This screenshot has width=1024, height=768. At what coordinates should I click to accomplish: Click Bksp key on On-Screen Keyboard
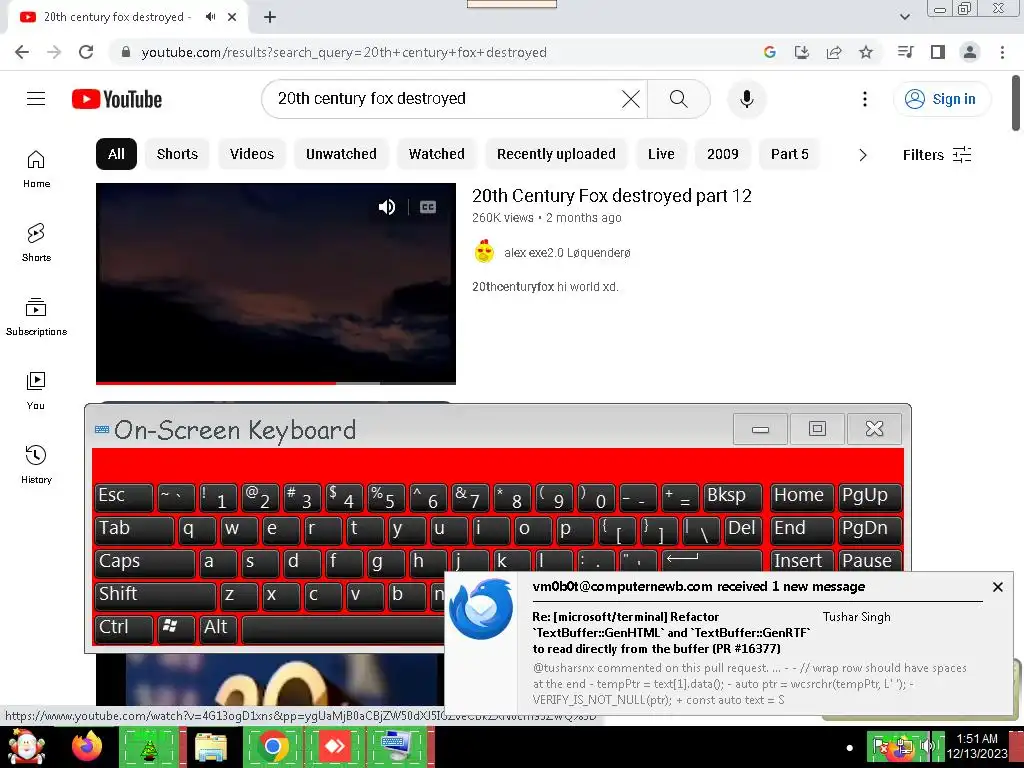[x=733, y=497]
